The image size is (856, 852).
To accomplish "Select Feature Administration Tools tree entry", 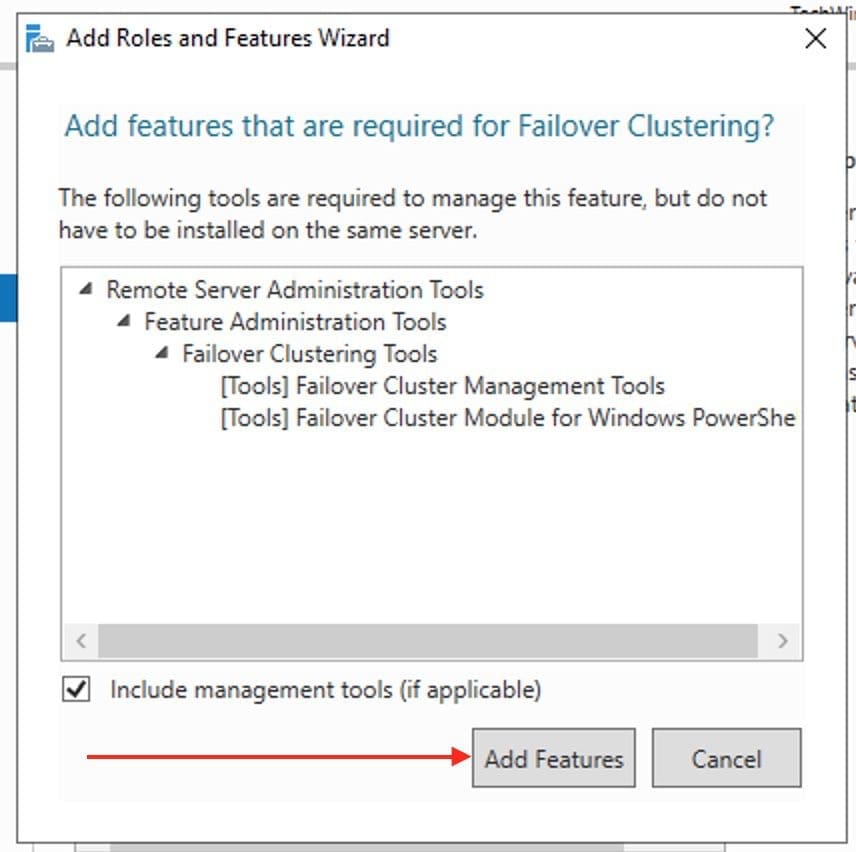I will click(x=295, y=322).
